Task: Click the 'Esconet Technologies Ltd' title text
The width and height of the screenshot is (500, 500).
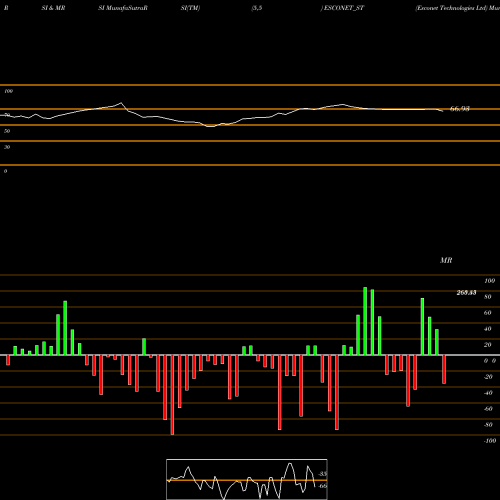Action: [451, 8]
